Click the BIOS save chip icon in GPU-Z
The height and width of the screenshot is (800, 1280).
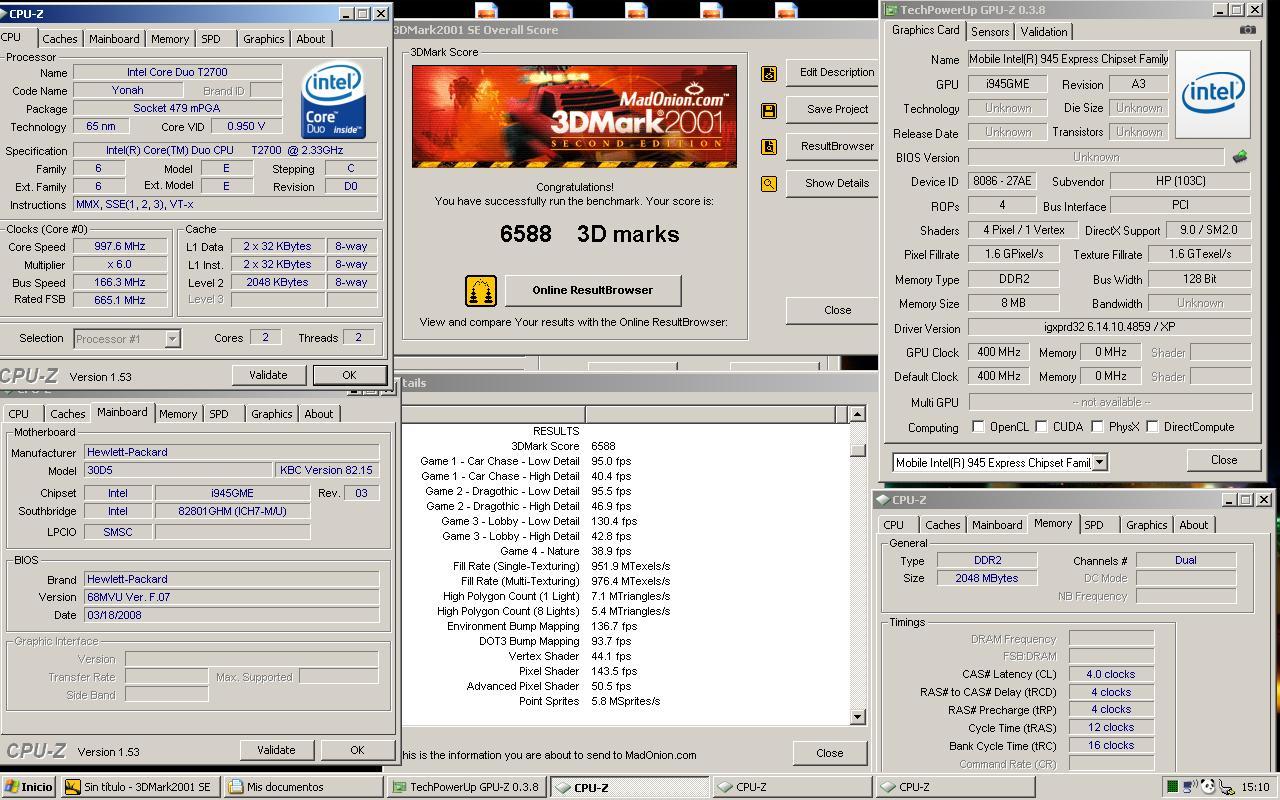1239,157
